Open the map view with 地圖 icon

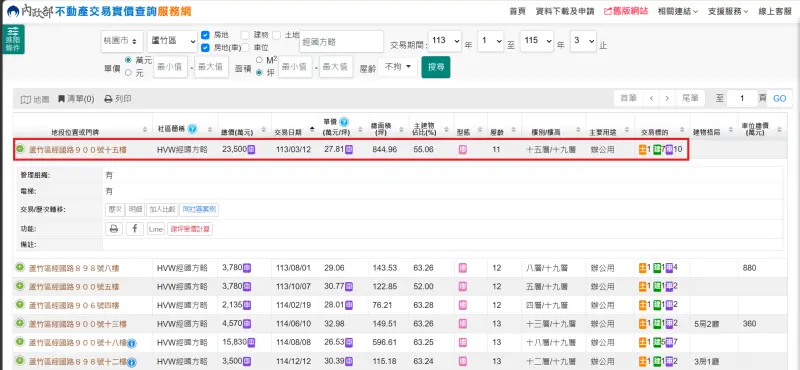[35, 99]
